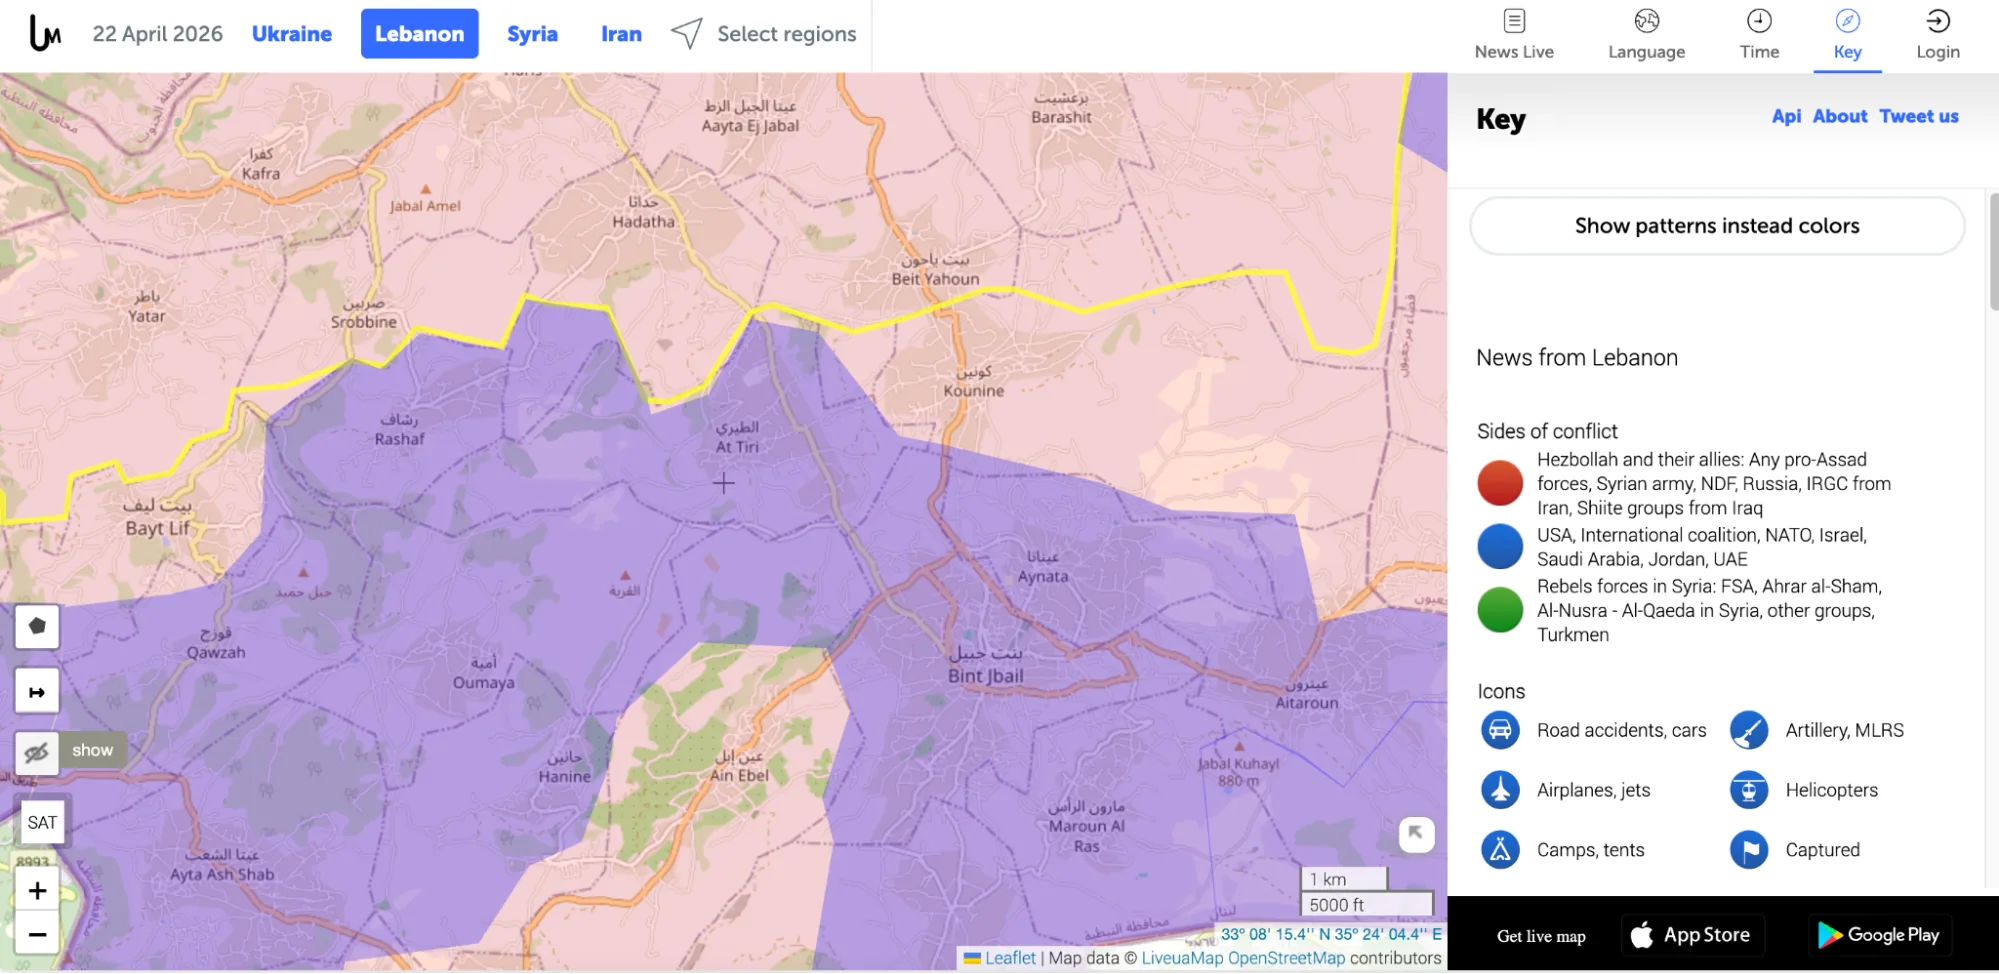The width and height of the screenshot is (1999, 974).
Task: Click the Captured flag icon
Action: click(x=1749, y=850)
